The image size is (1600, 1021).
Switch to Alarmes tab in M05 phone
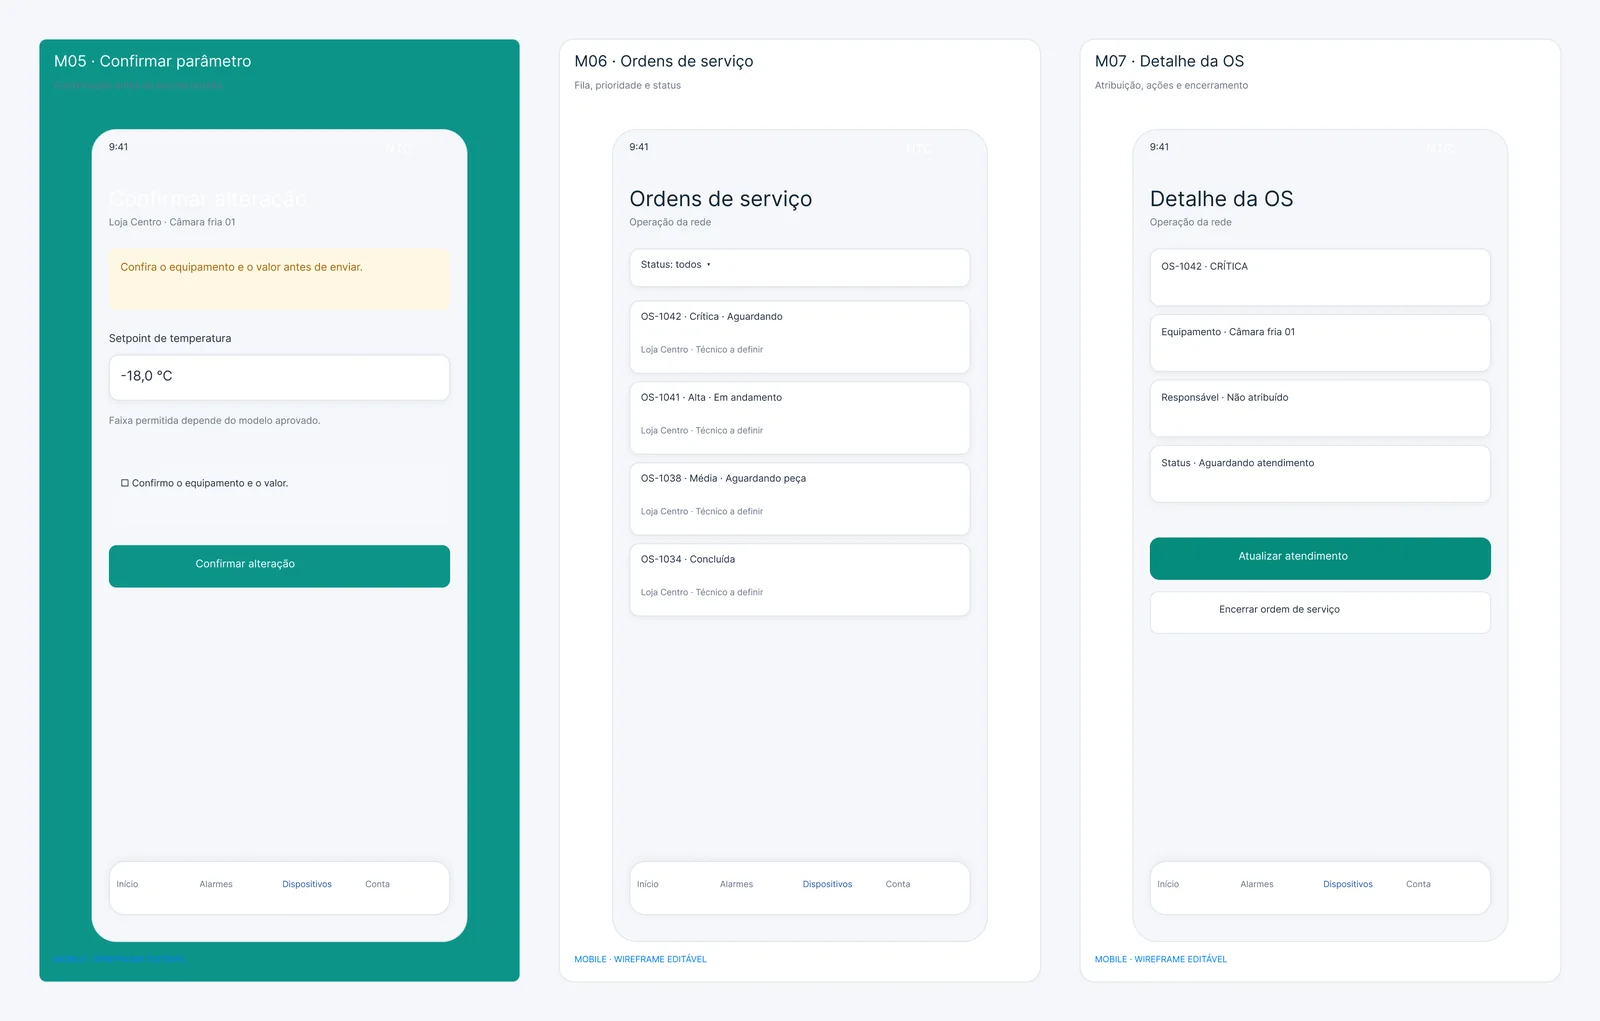216,884
